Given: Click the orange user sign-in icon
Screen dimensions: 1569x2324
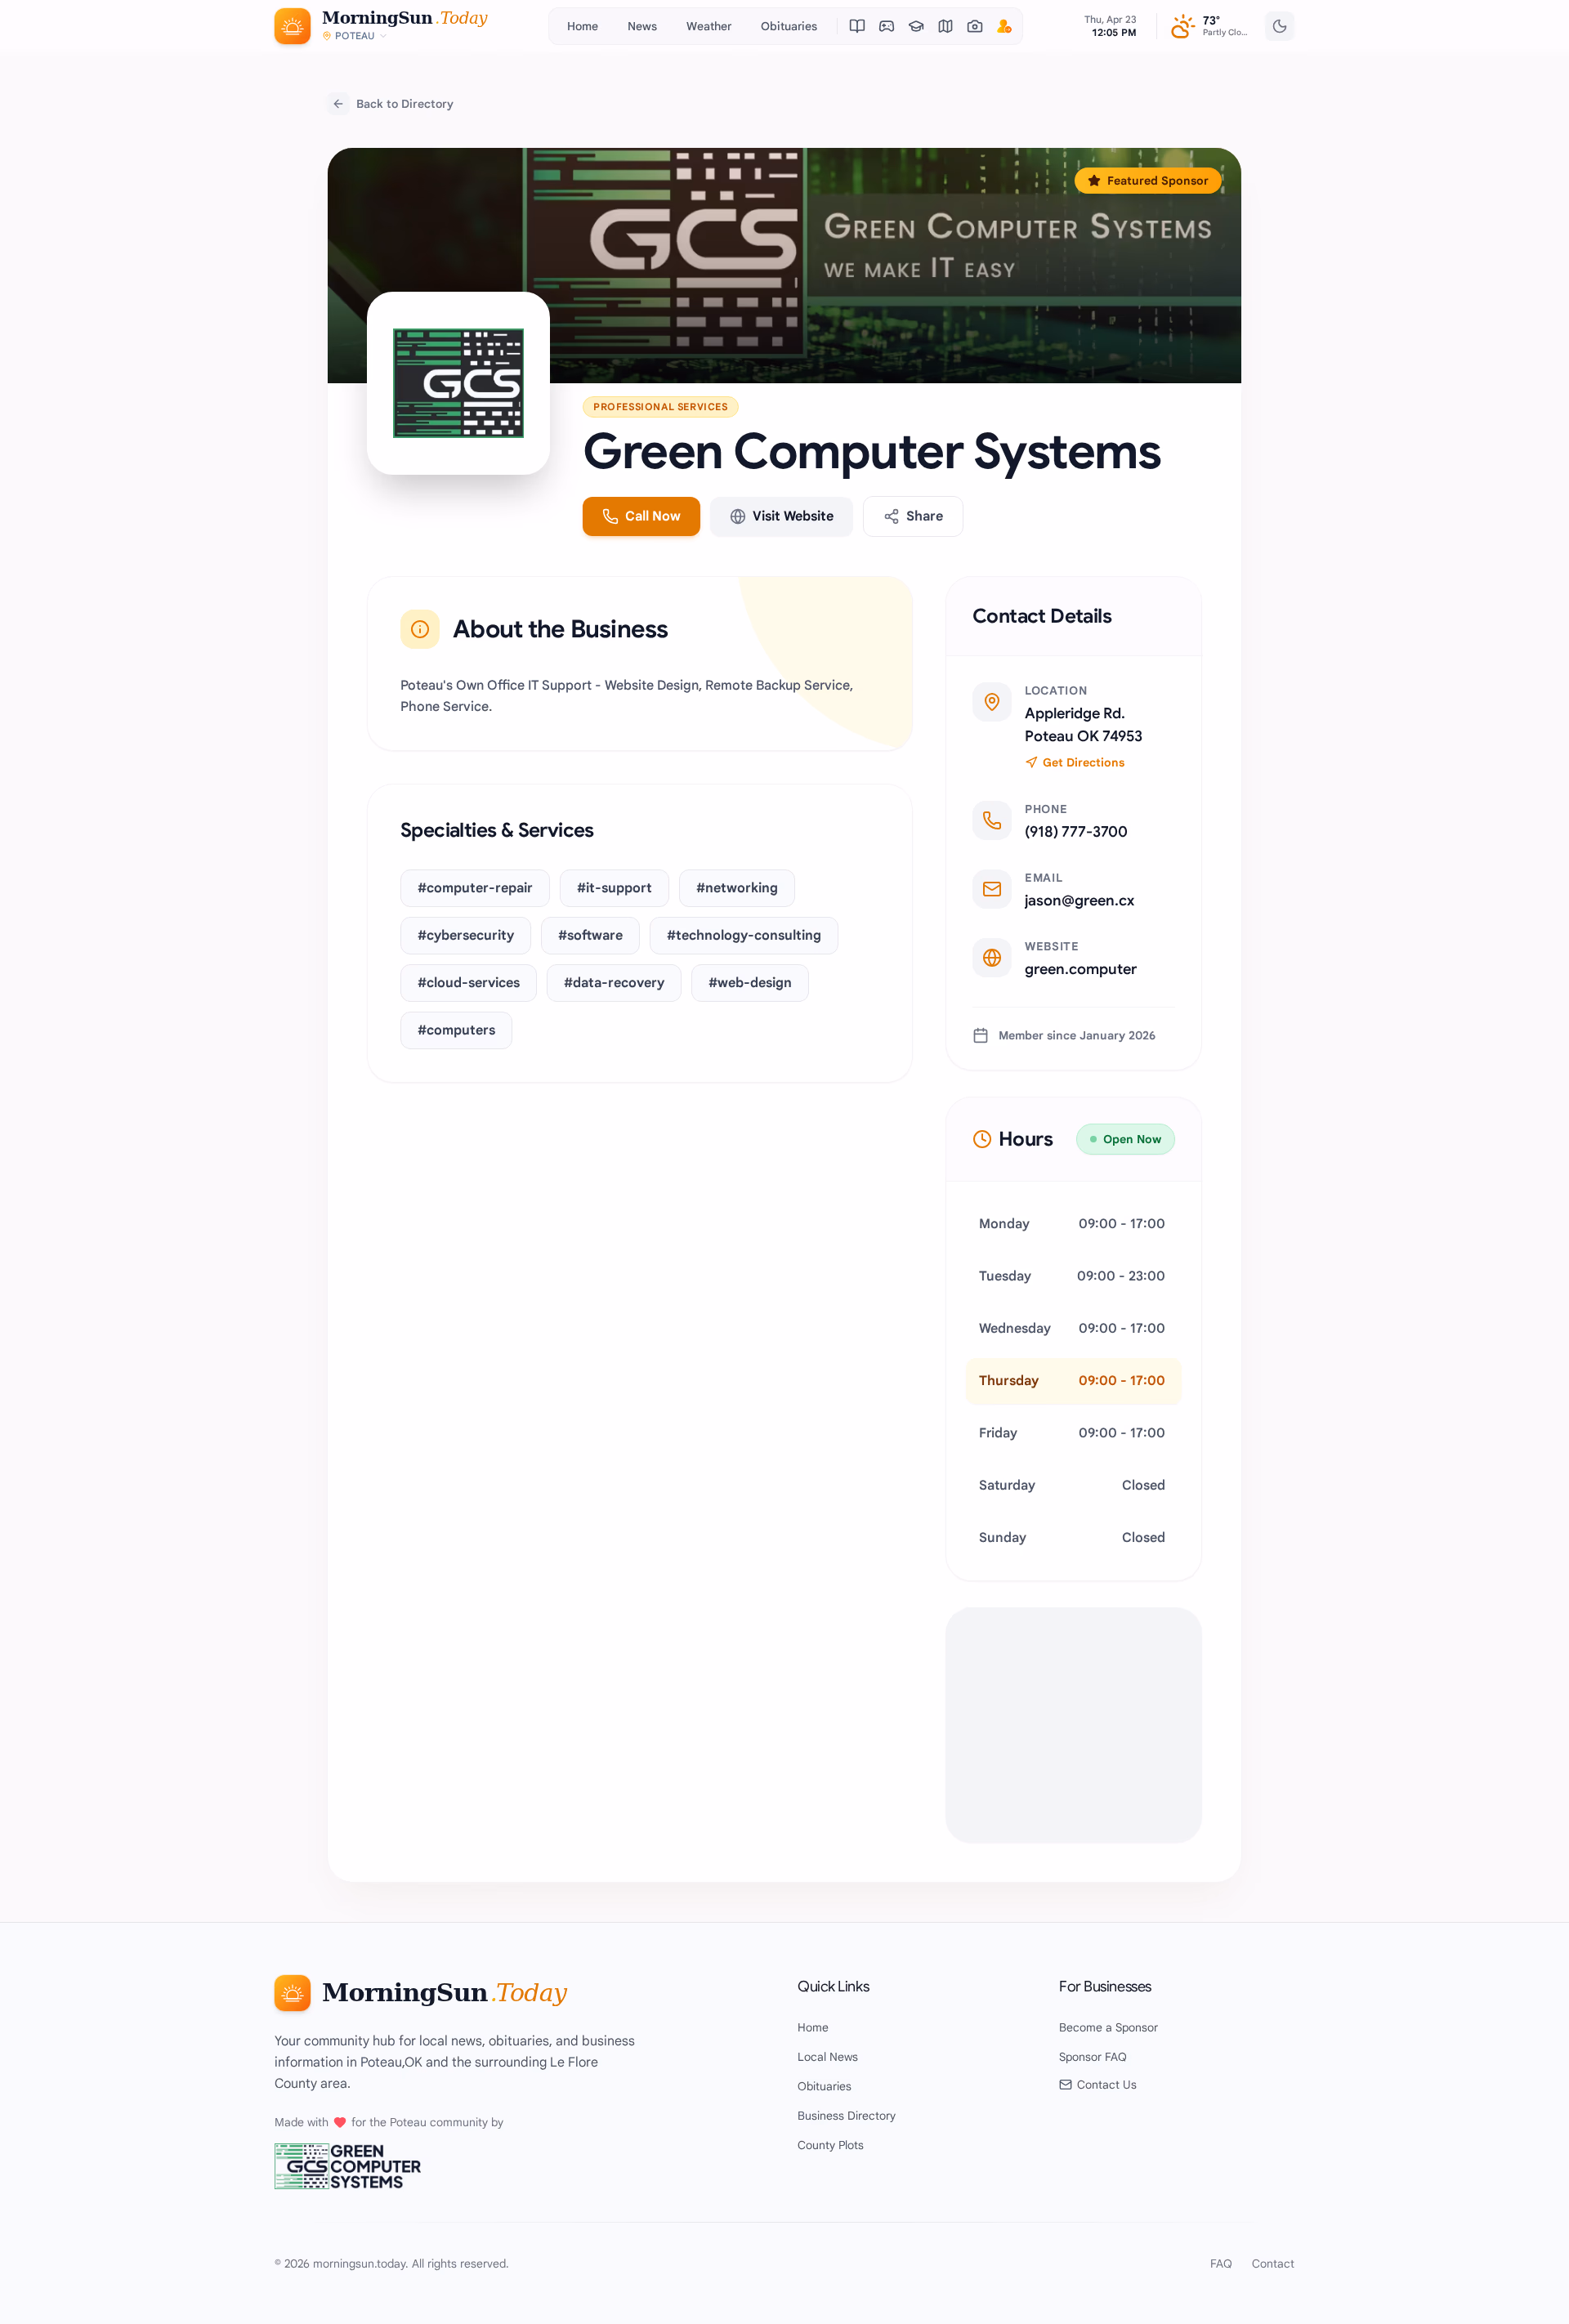Looking at the screenshot, I should point(1004,26).
